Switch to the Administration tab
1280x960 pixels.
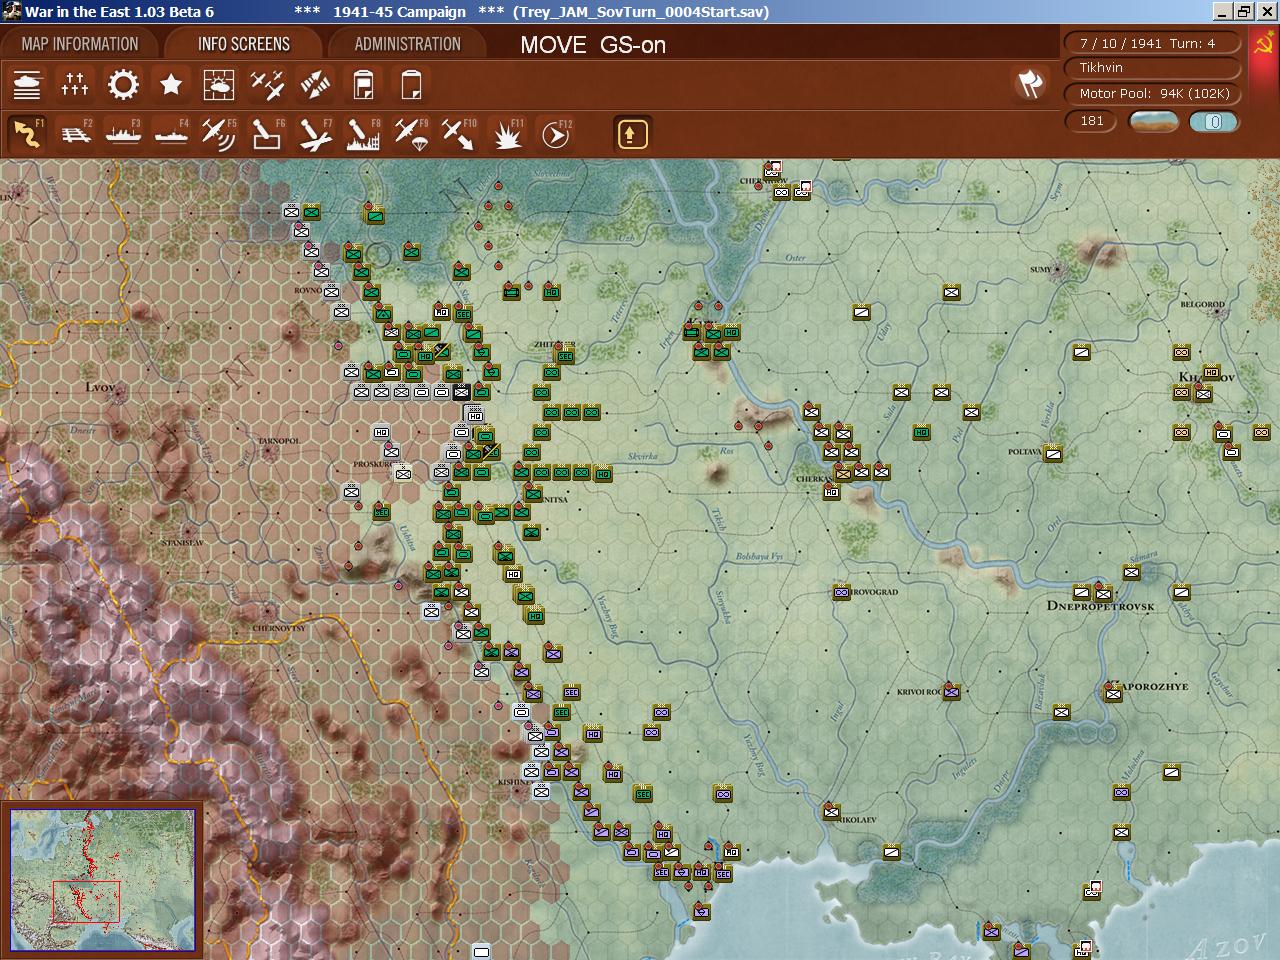pyautogui.click(x=407, y=44)
